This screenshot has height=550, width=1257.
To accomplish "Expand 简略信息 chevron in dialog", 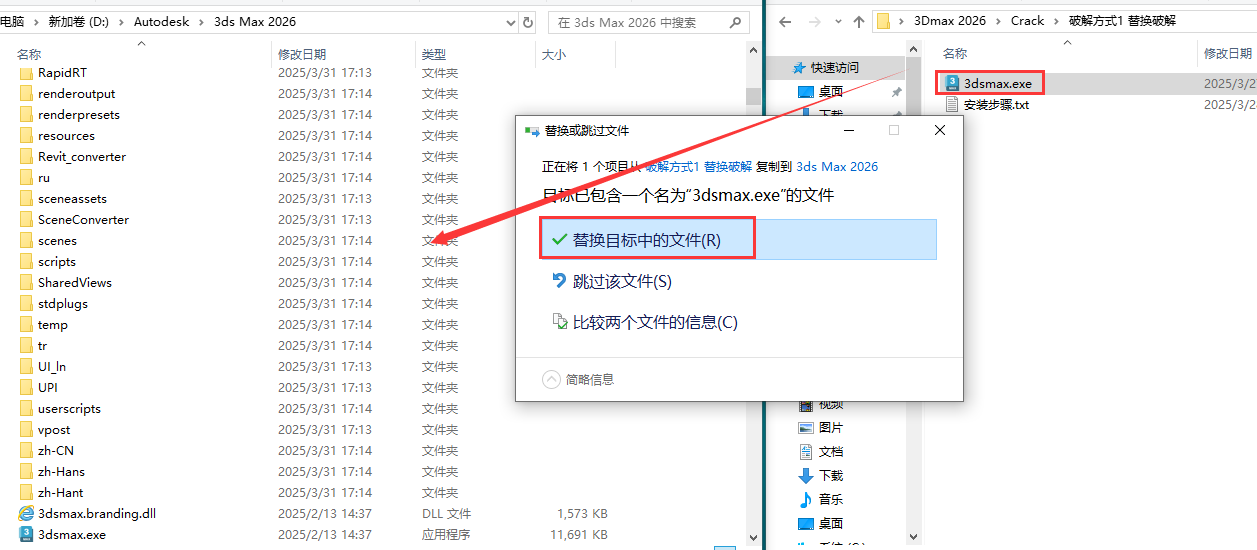I will pos(551,379).
